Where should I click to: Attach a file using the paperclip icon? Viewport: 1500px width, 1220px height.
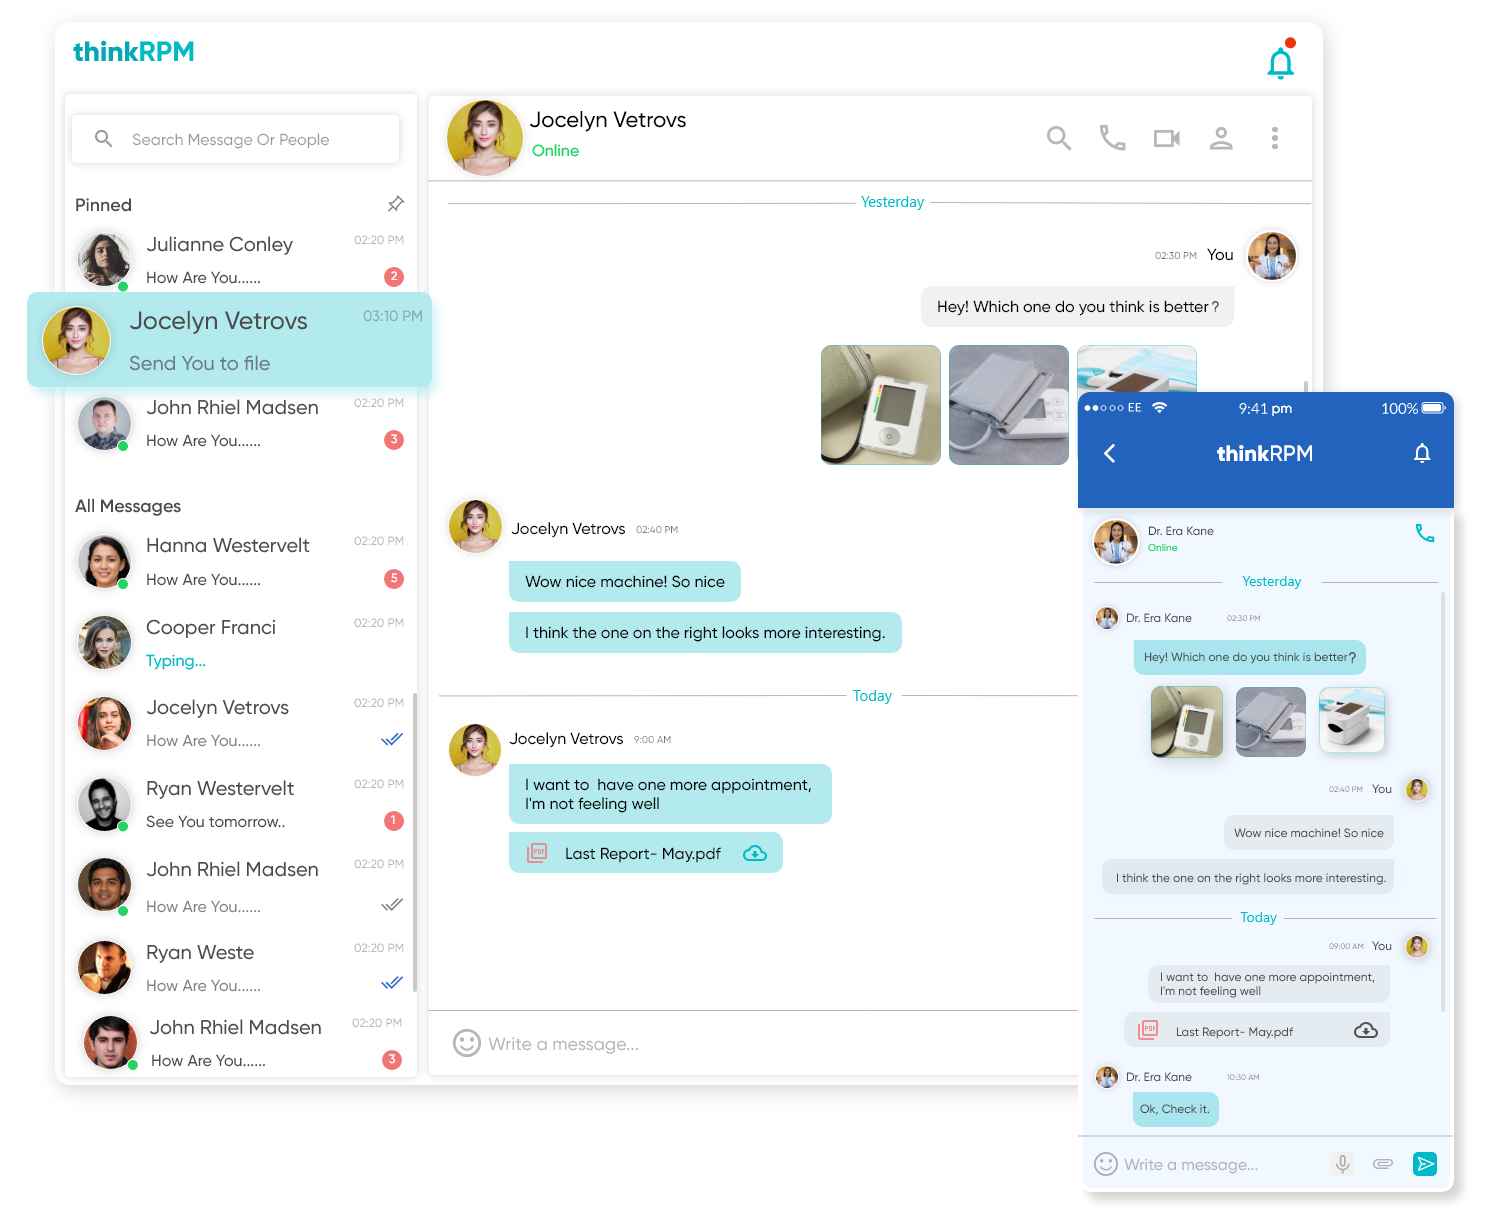pos(1384,1164)
